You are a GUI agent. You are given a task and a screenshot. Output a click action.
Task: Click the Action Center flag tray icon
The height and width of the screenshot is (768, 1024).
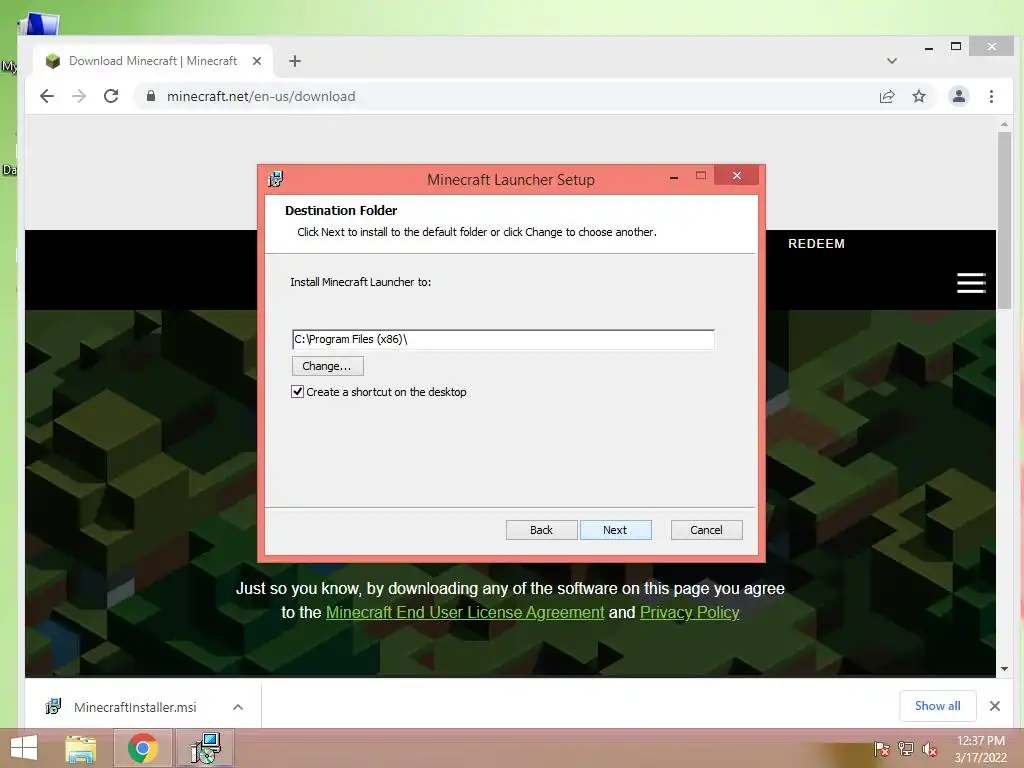pos(881,749)
